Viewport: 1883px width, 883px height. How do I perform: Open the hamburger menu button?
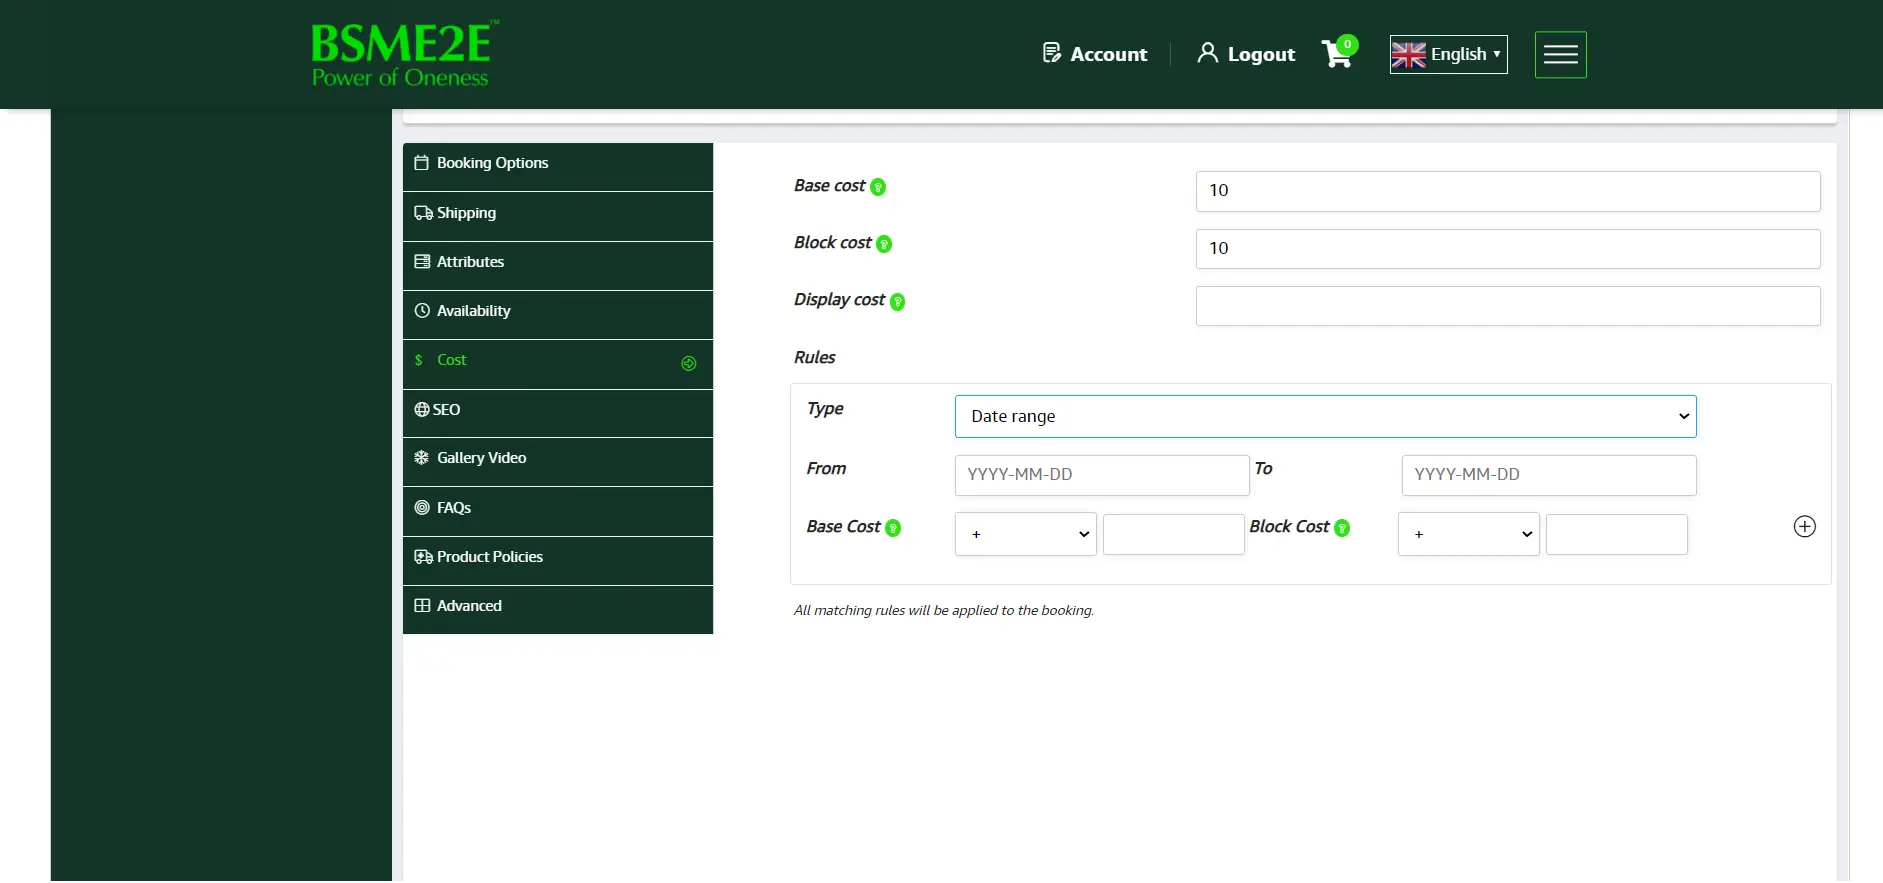click(x=1560, y=55)
